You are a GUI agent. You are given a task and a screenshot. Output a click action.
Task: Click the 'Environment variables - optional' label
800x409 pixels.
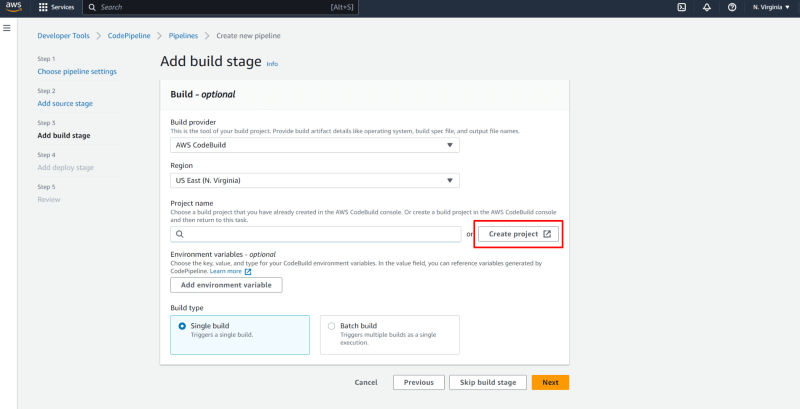[223, 254]
